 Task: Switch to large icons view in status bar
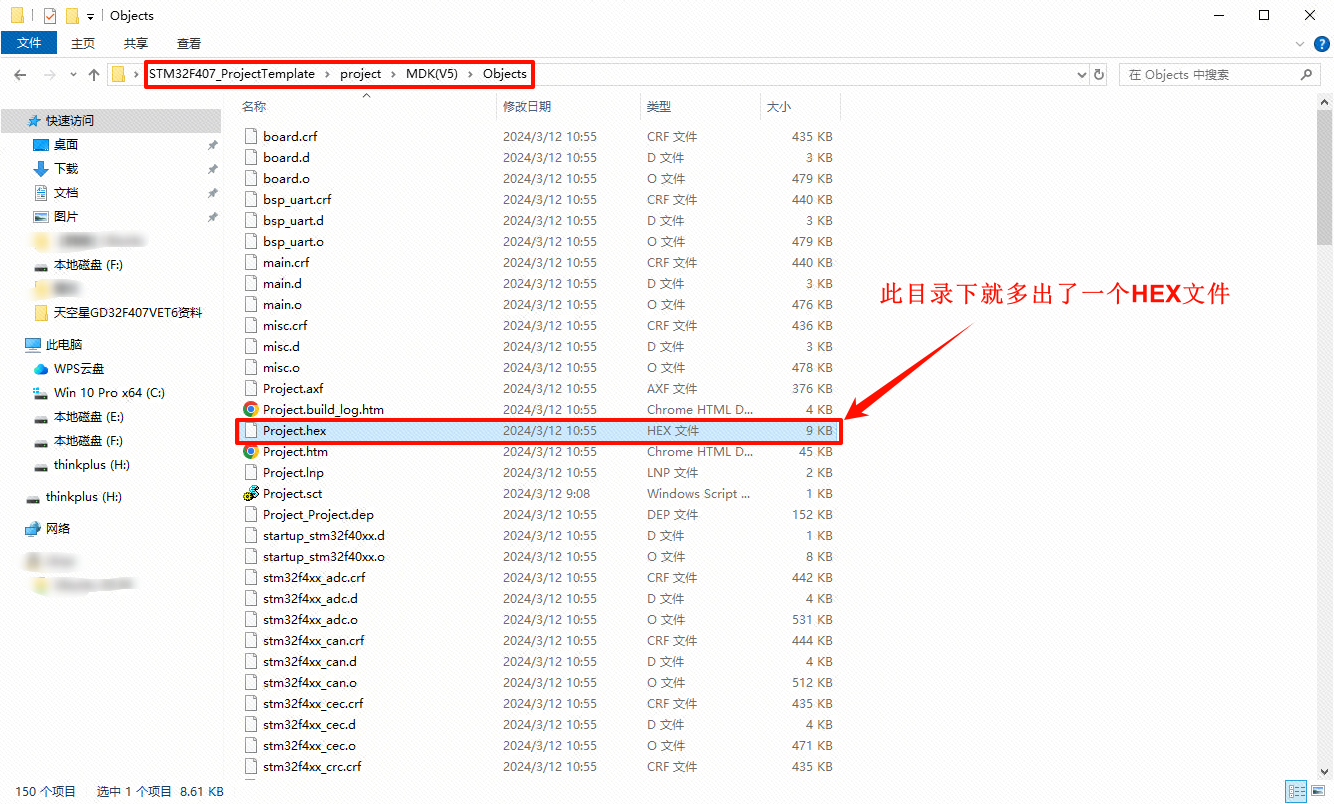coord(1317,791)
